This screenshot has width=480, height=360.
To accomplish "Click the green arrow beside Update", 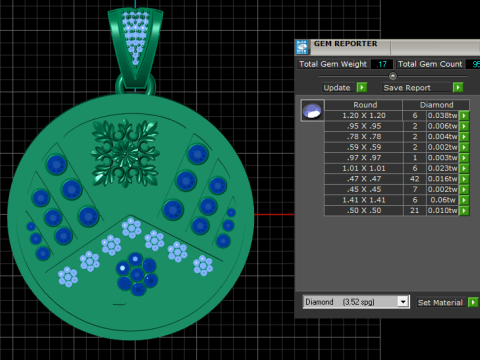I will (x=362, y=87).
